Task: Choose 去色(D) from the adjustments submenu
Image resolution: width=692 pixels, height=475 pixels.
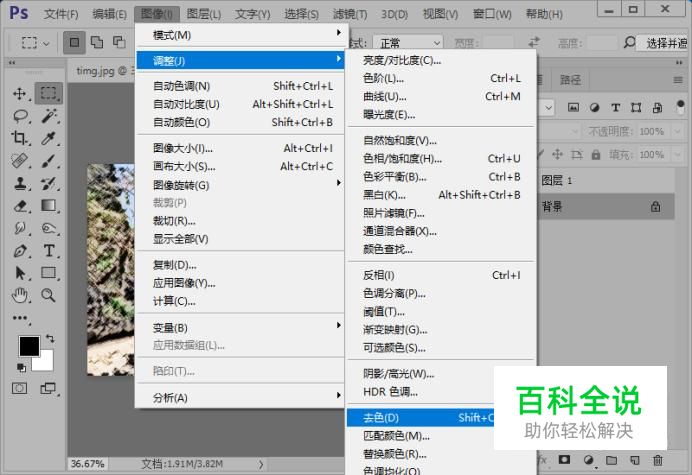Action: pyautogui.click(x=421, y=418)
